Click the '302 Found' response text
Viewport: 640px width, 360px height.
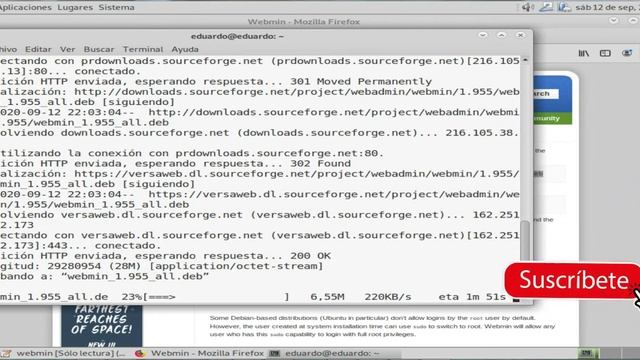320,164
